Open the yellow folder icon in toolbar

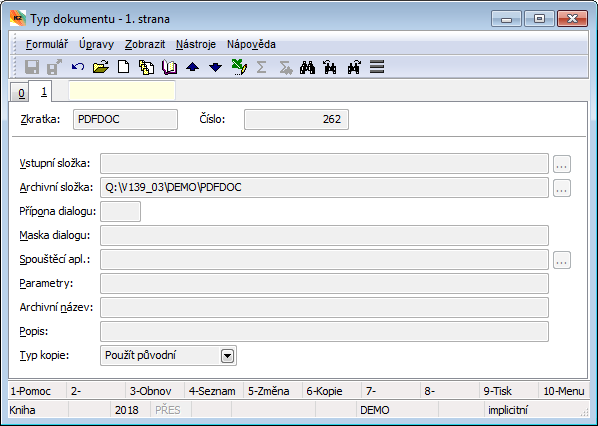101,68
